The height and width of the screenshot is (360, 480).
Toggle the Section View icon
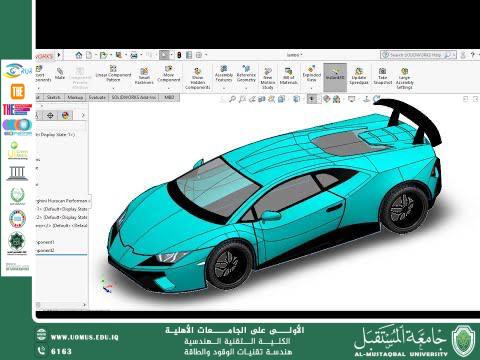(262, 99)
